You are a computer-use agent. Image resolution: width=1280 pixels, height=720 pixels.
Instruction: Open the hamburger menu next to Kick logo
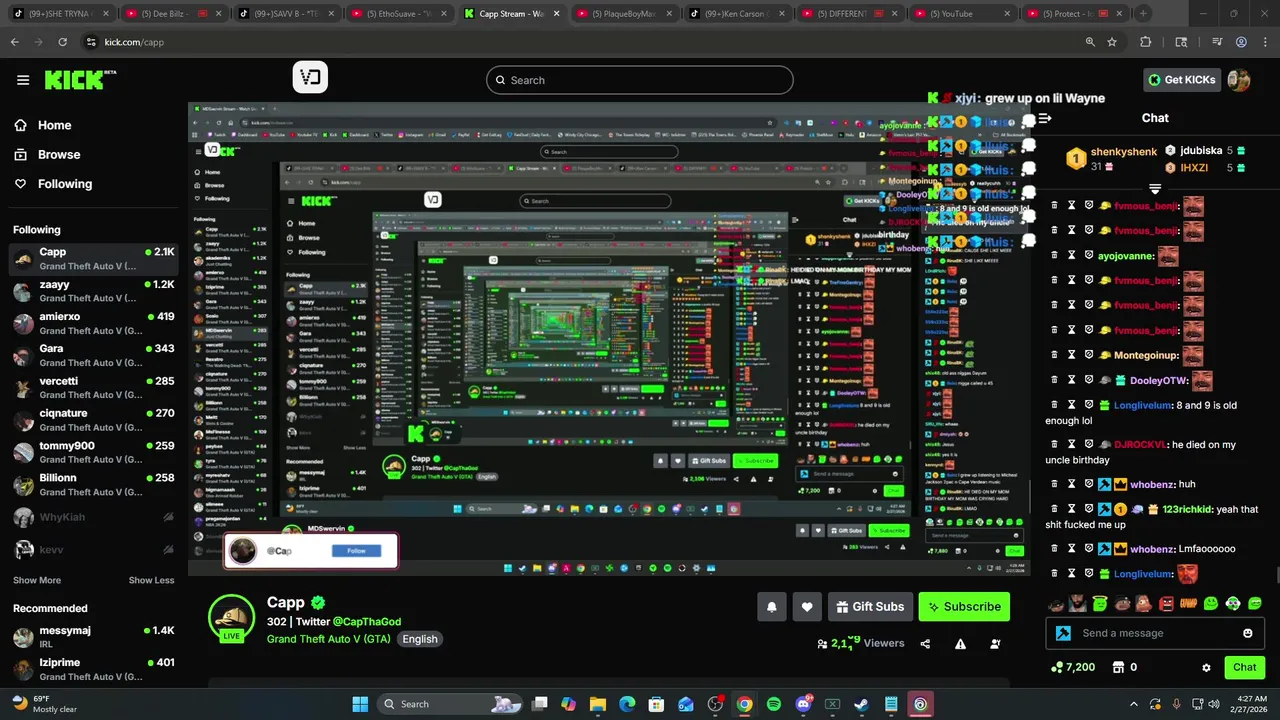tap(23, 80)
